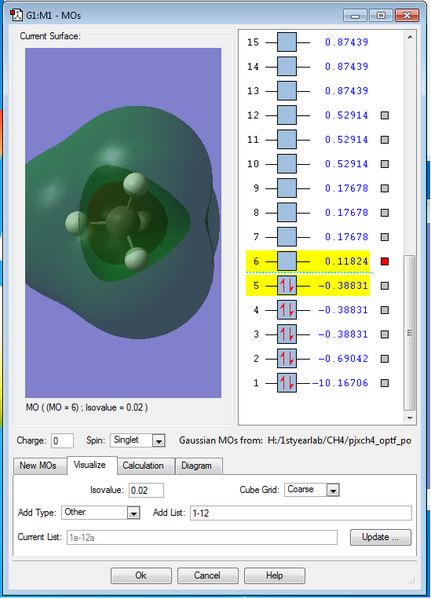Select the HOMO orbital 5 electron box
The image size is (431, 599).
pos(287,286)
